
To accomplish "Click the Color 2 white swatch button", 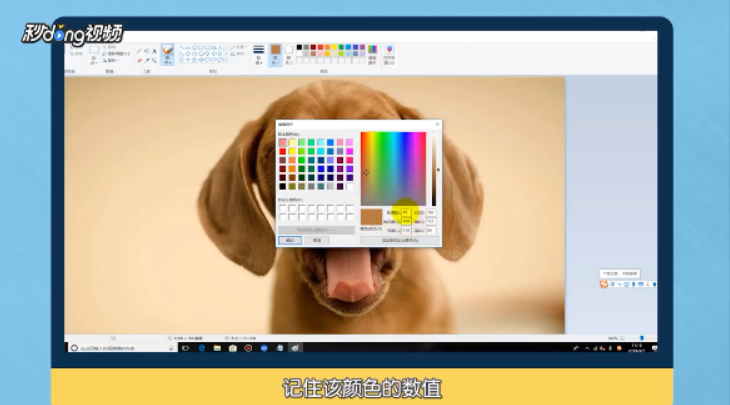I will coord(289,55).
